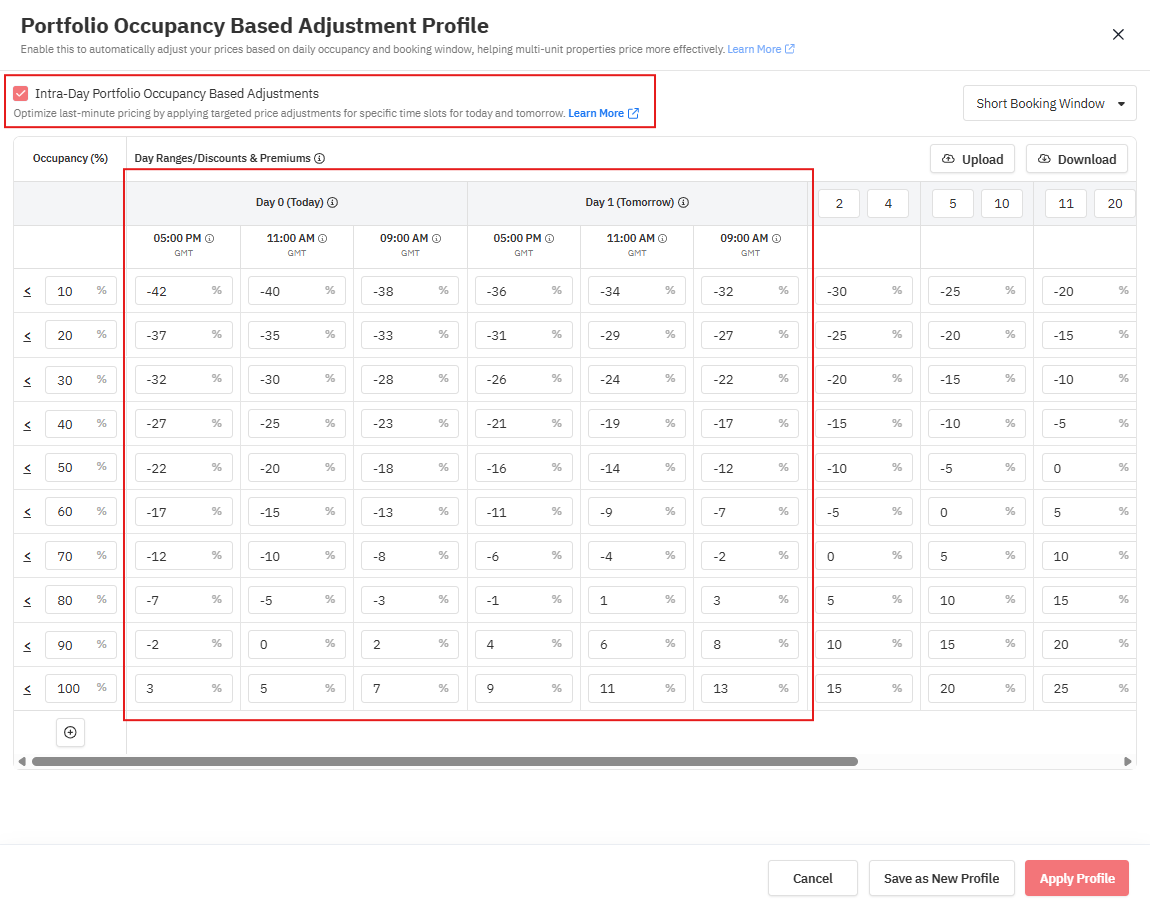Viewport: 1150px width, 908px height.
Task: Click Save as New Profile
Action: pyautogui.click(x=941, y=878)
